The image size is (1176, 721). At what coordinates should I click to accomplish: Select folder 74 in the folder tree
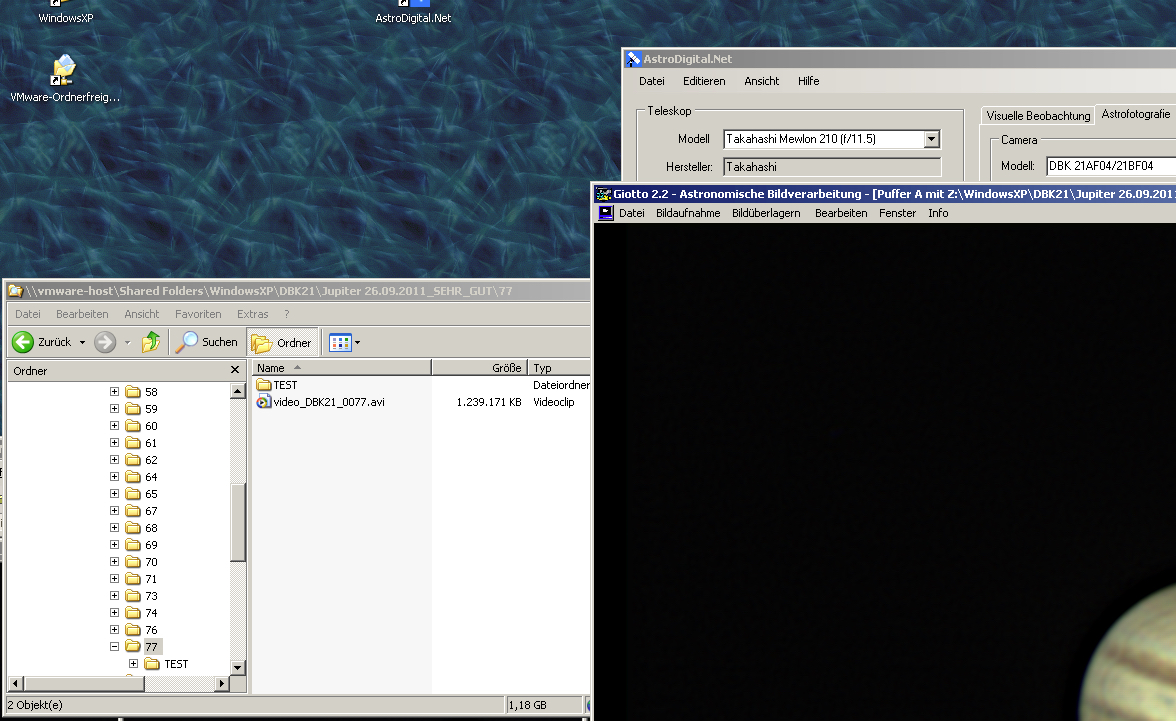[x=142, y=613]
